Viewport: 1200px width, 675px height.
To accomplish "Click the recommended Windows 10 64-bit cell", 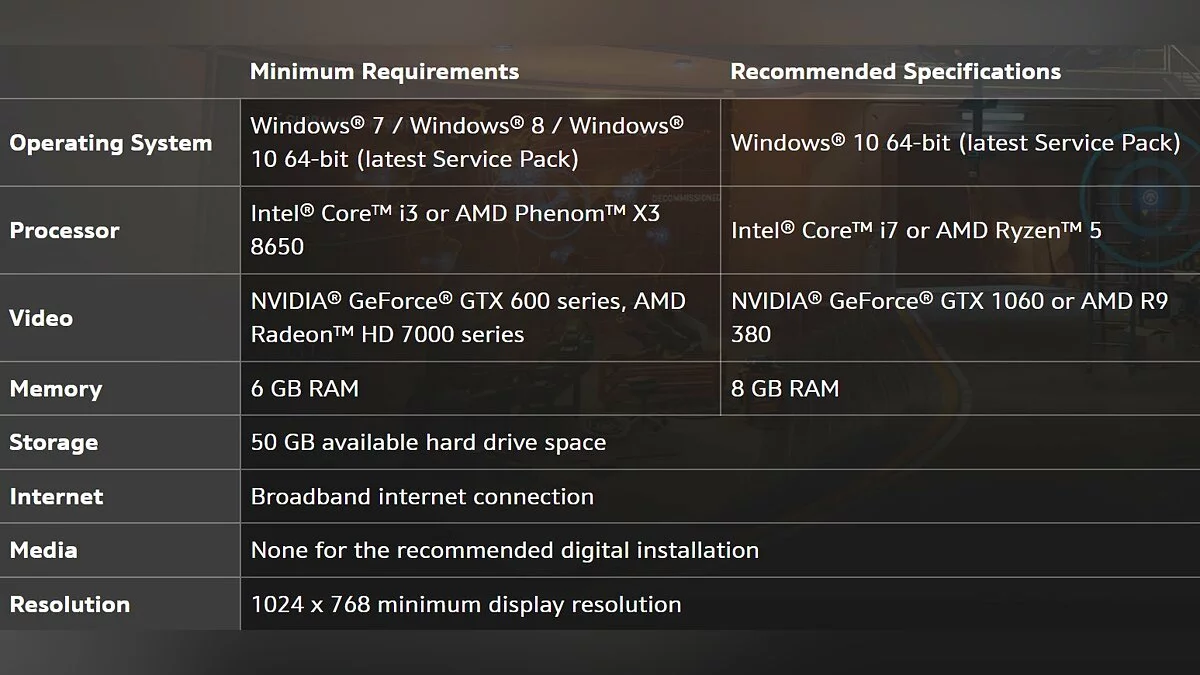I will [x=955, y=143].
